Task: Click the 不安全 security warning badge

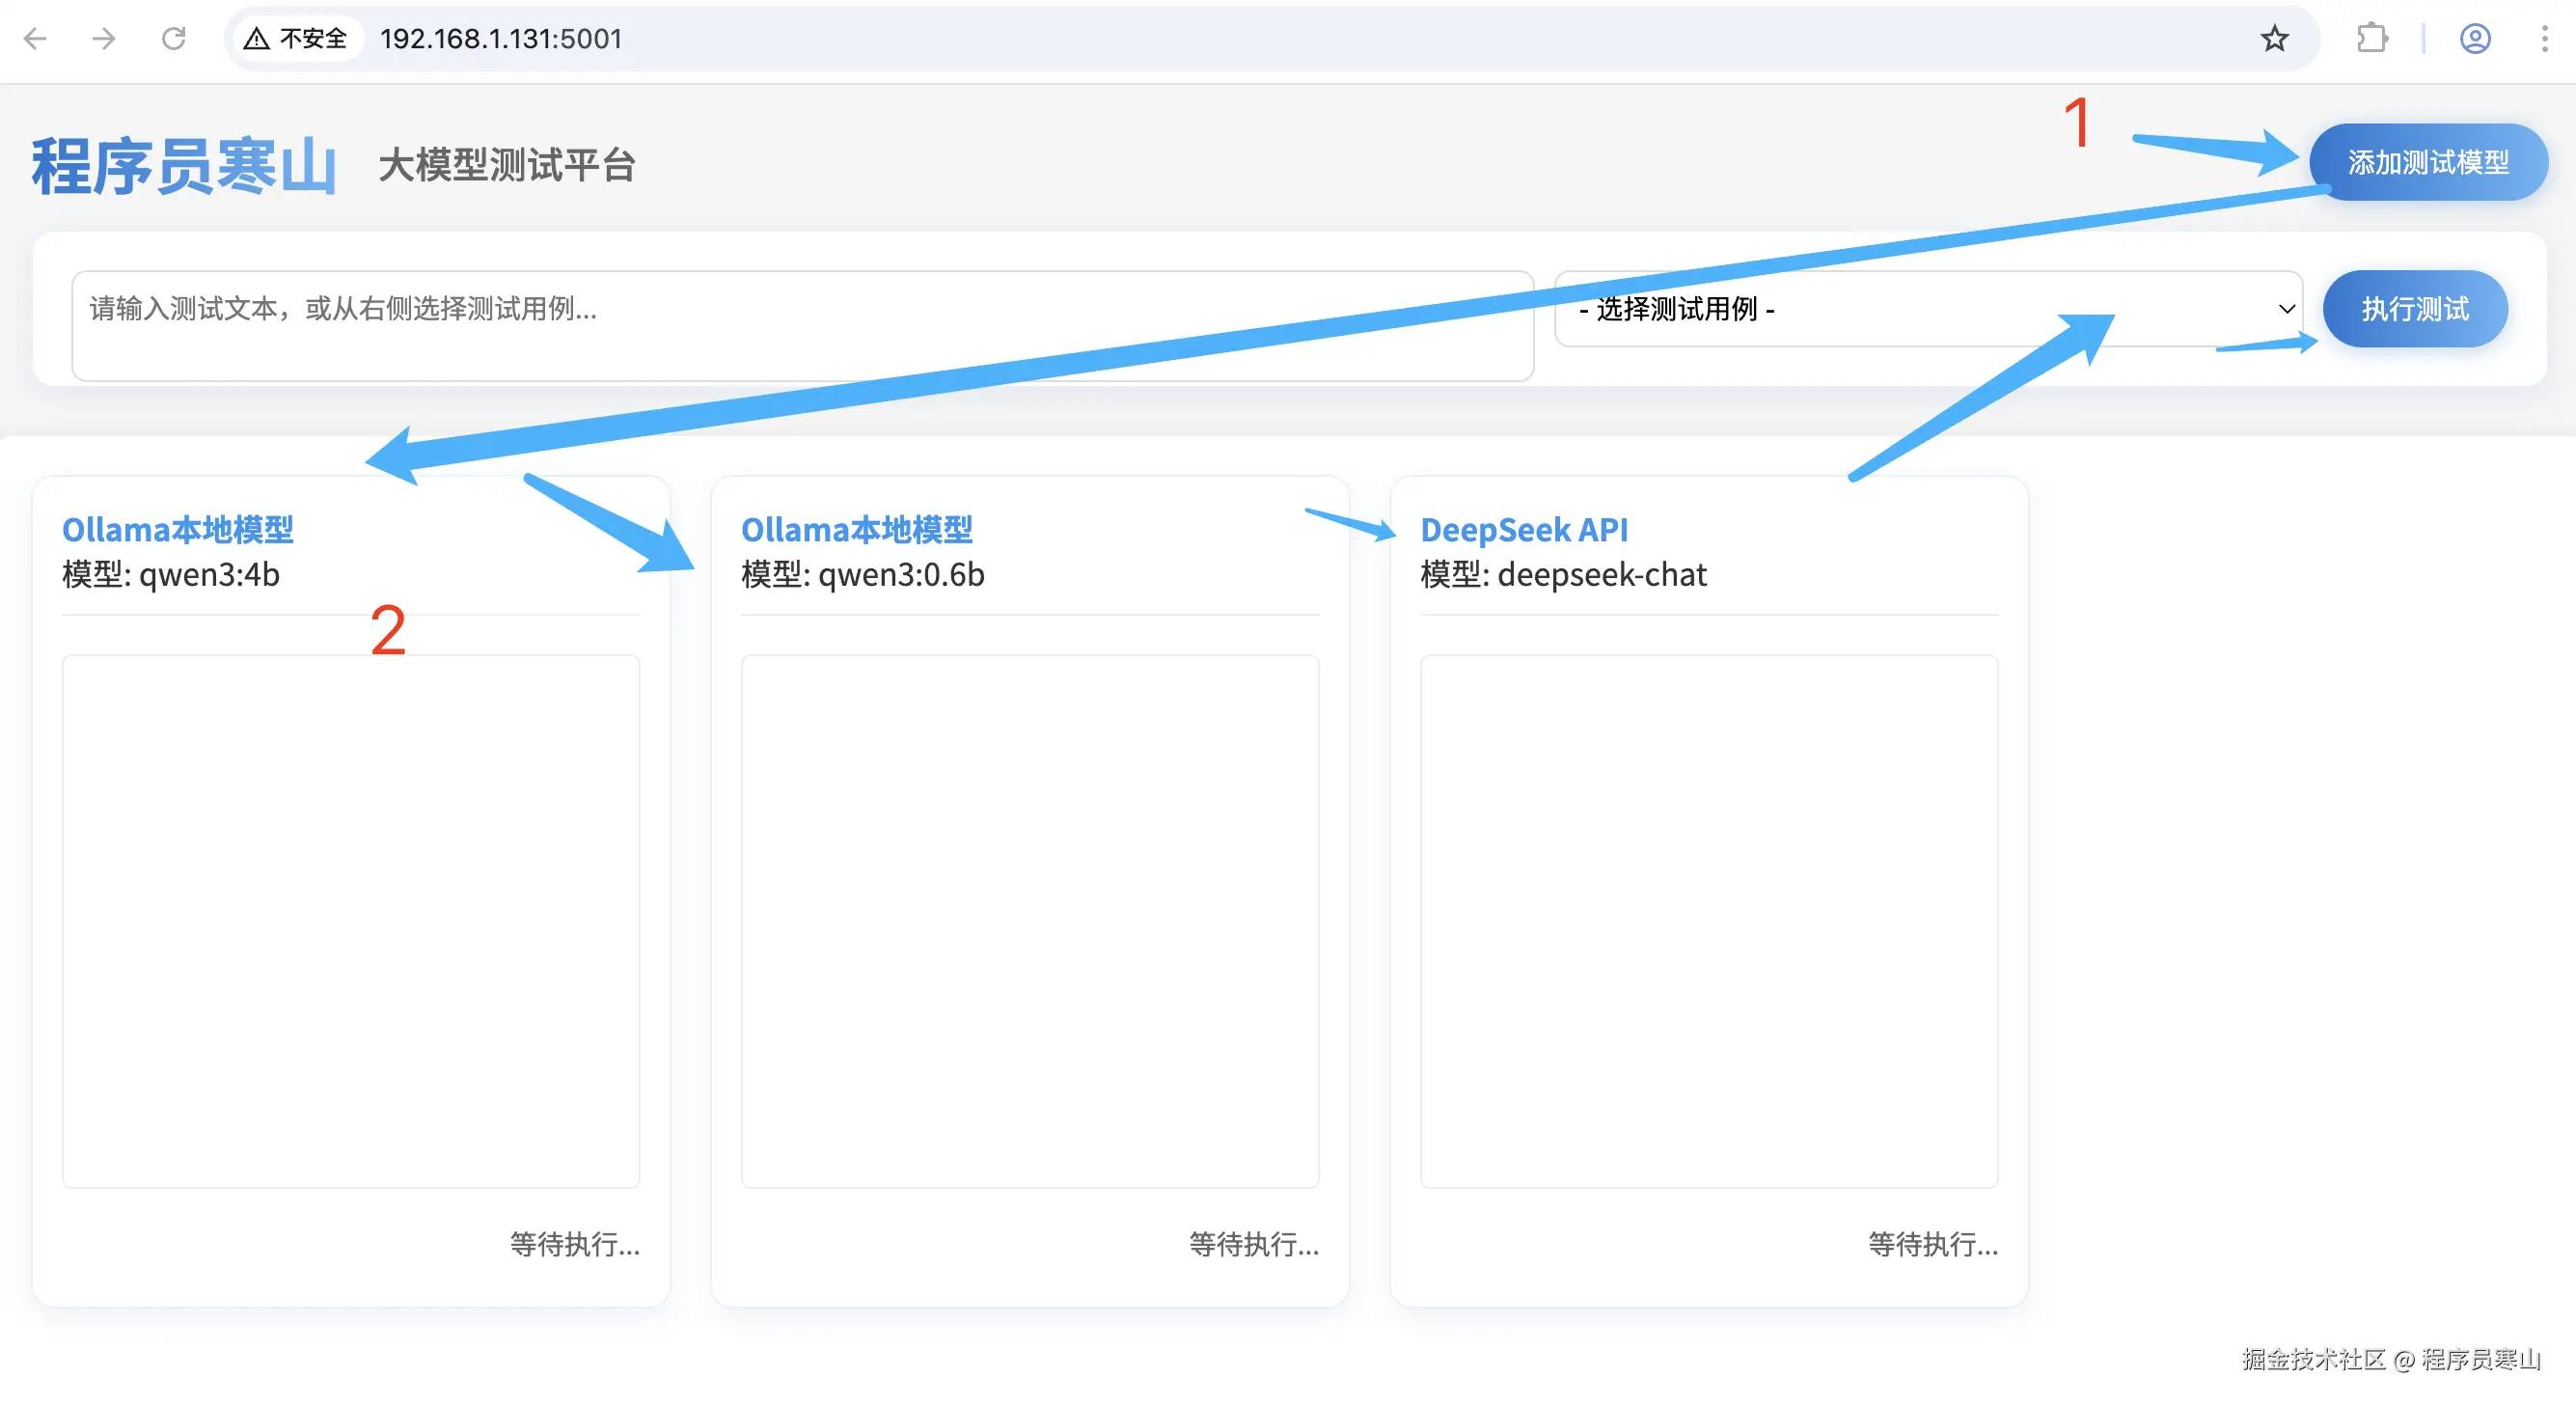Action: 297,39
